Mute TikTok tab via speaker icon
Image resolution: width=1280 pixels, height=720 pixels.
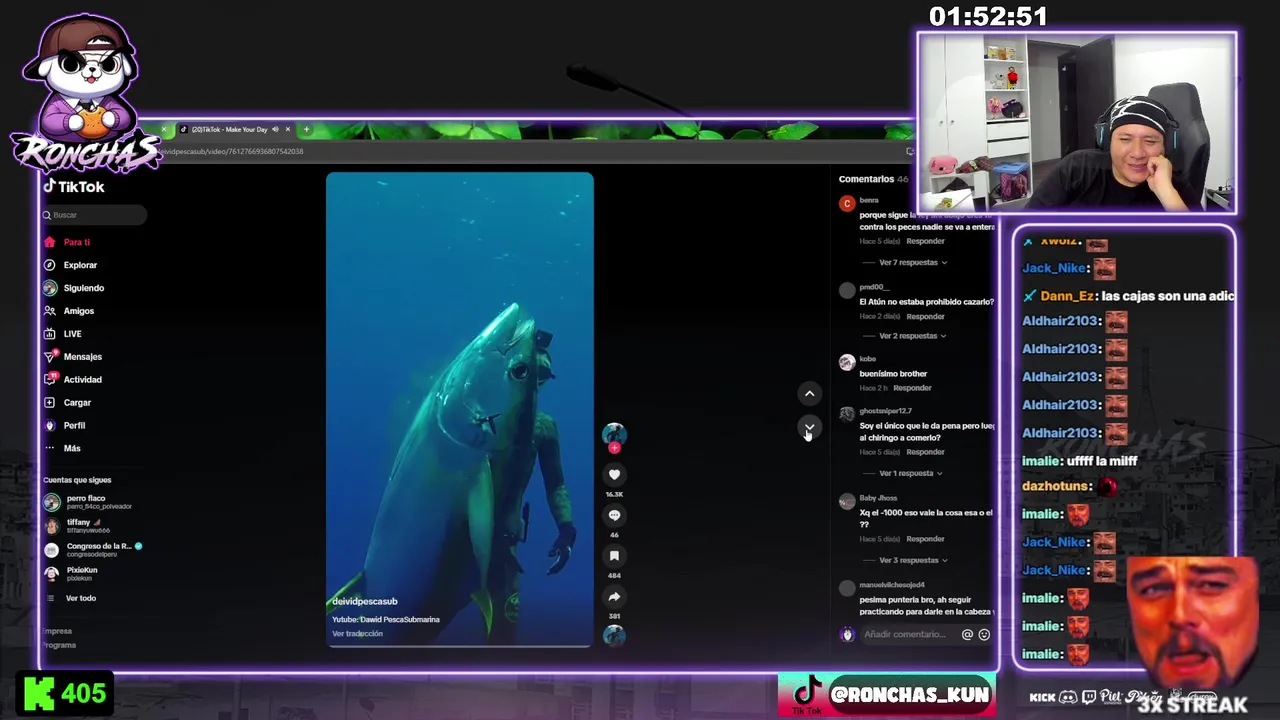275,129
